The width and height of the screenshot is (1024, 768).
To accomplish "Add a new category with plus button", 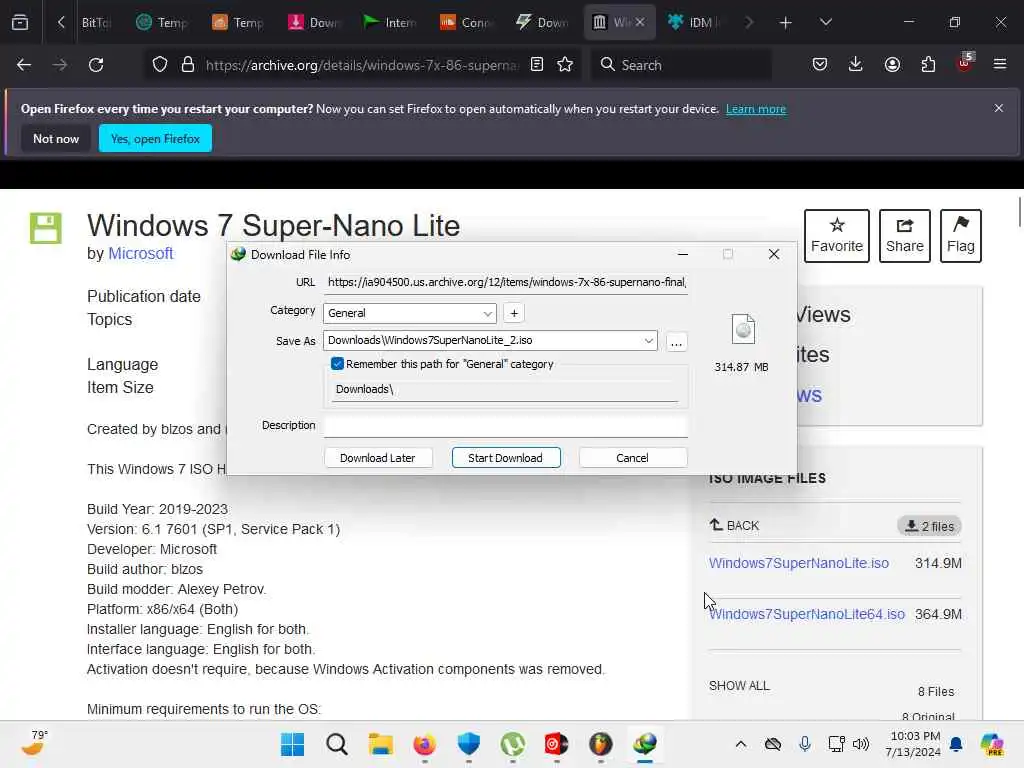I will (x=514, y=313).
